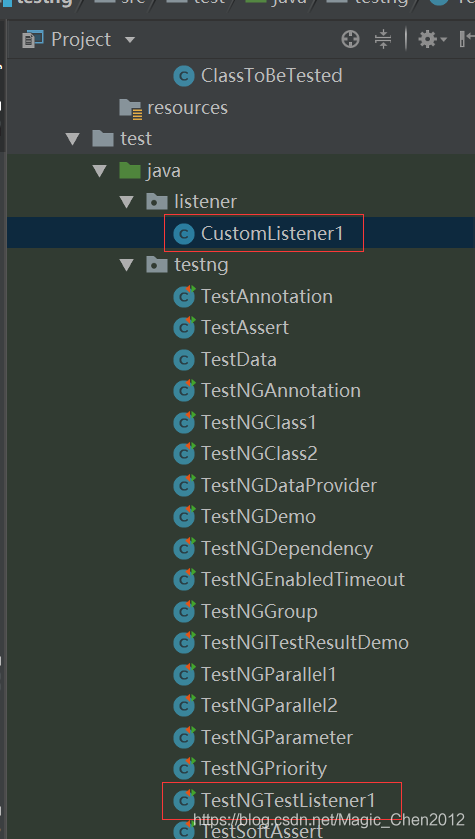Select TestNGITestResultDemo in tree

point(305,643)
